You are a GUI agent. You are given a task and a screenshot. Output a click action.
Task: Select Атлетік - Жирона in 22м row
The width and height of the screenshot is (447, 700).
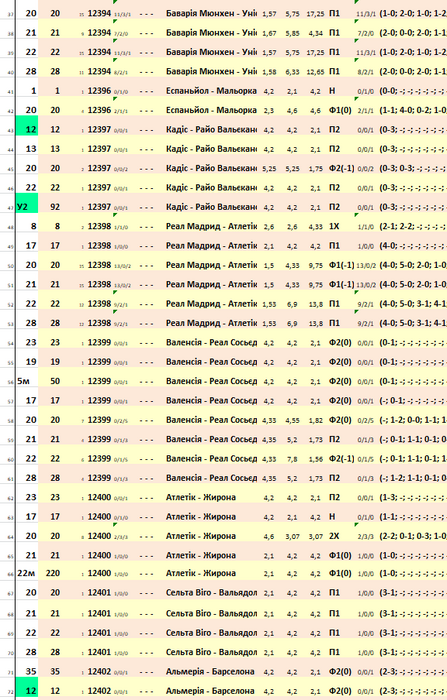[x=201, y=573]
